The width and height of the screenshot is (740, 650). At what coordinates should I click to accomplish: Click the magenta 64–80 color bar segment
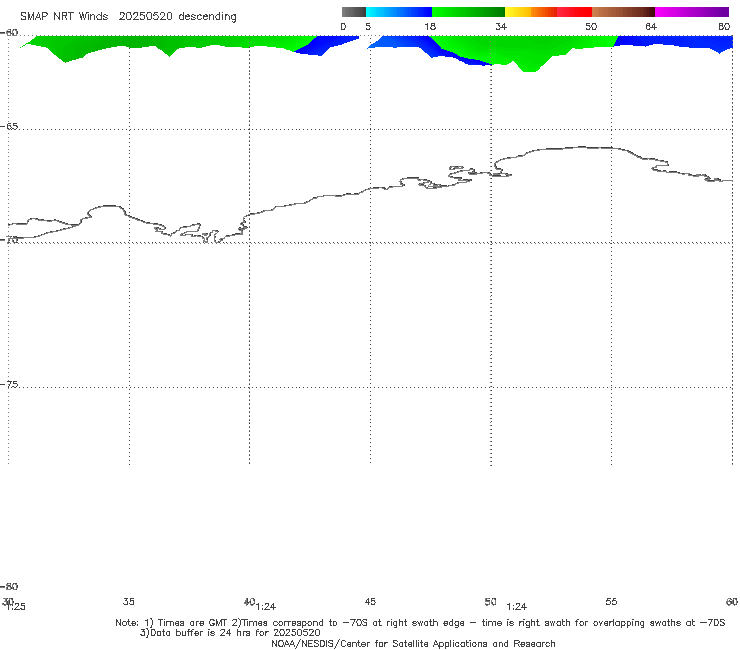pyautogui.click(x=691, y=11)
